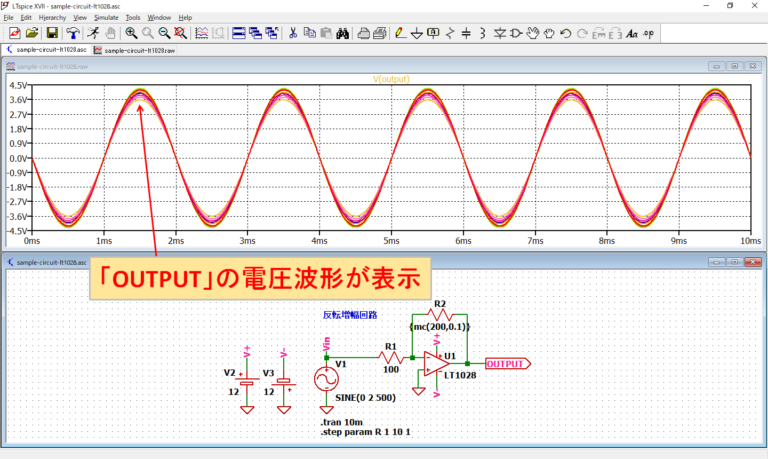Click the OUTPUT net label in schematic
The image size is (768, 459).
(x=507, y=364)
